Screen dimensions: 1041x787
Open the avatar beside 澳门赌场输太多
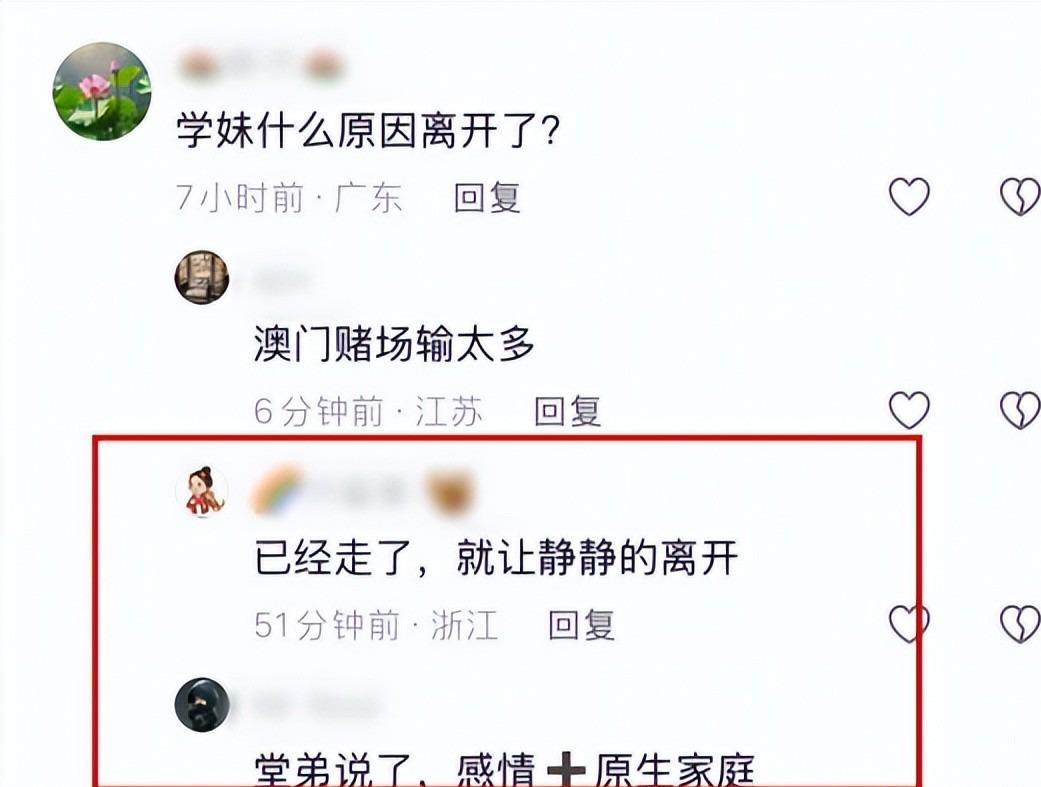(x=202, y=278)
